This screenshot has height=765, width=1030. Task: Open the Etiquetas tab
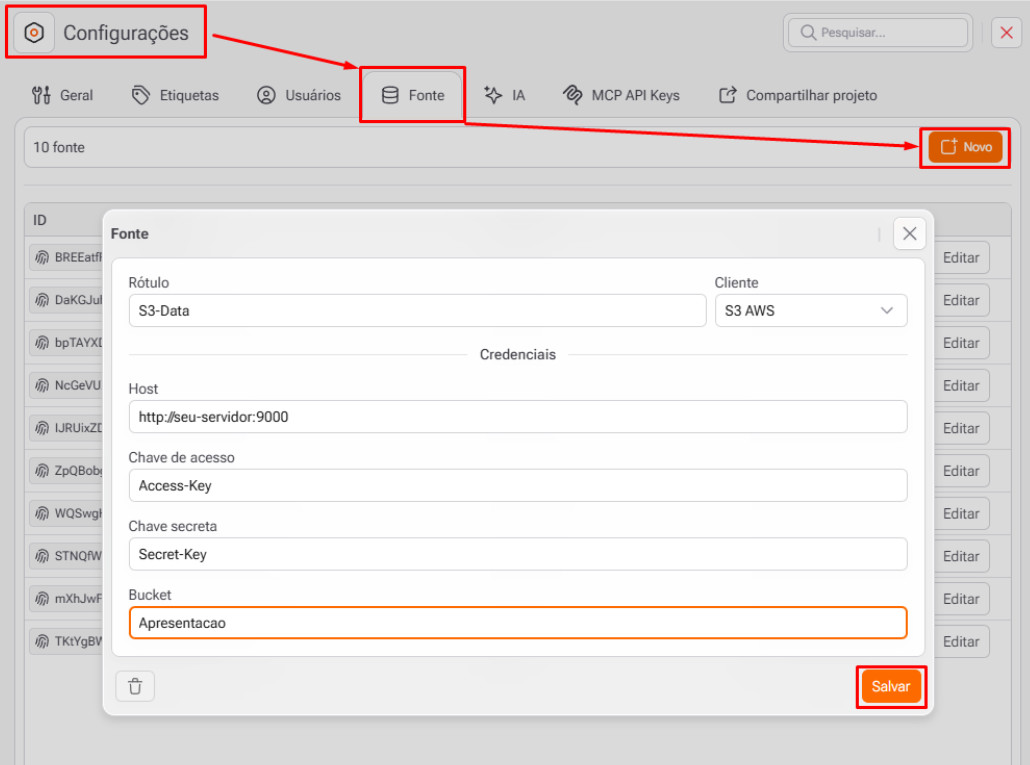[176, 96]
